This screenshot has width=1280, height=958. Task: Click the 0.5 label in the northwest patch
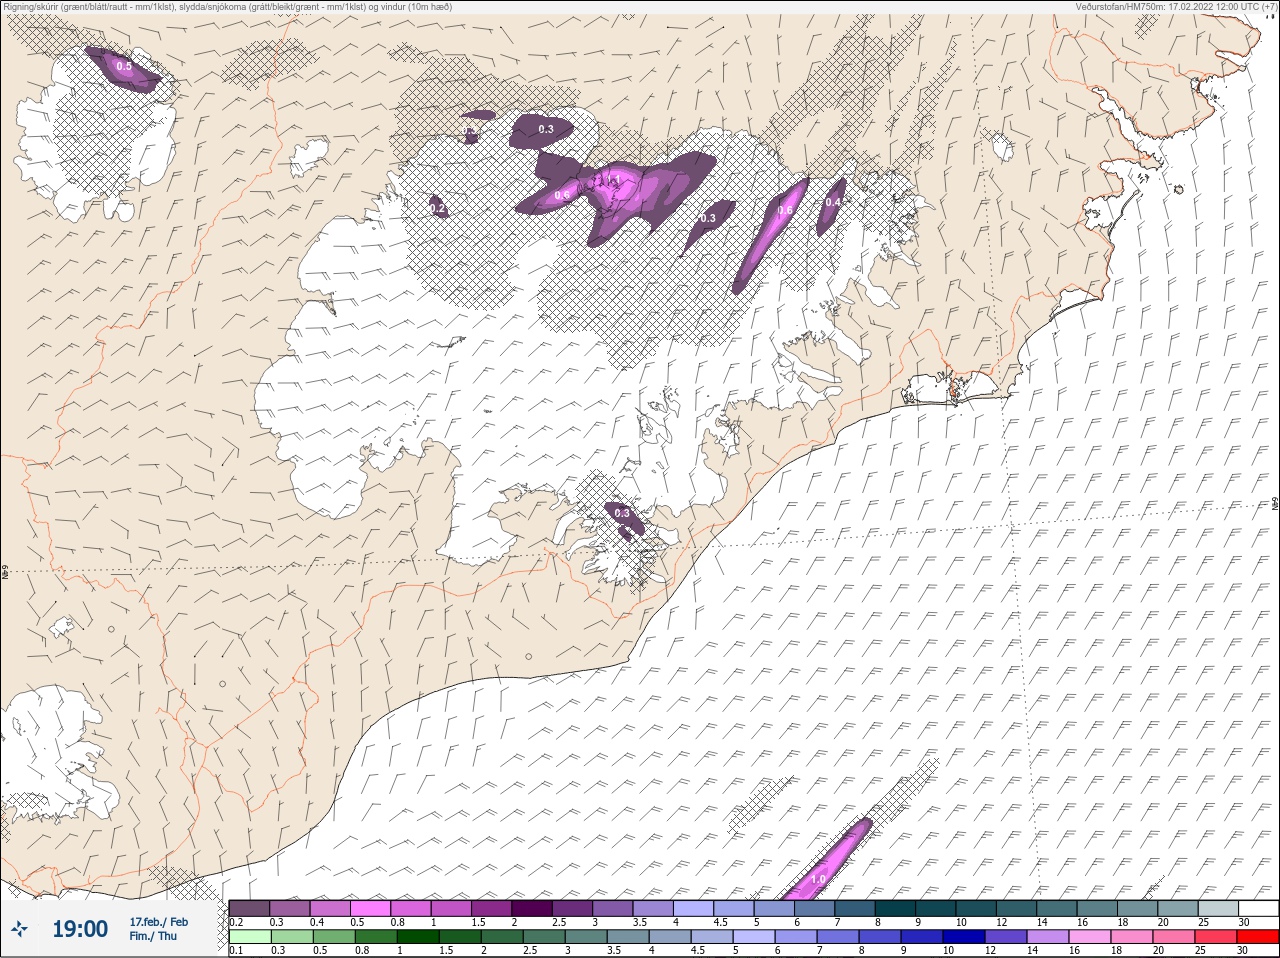coord(124,67)
